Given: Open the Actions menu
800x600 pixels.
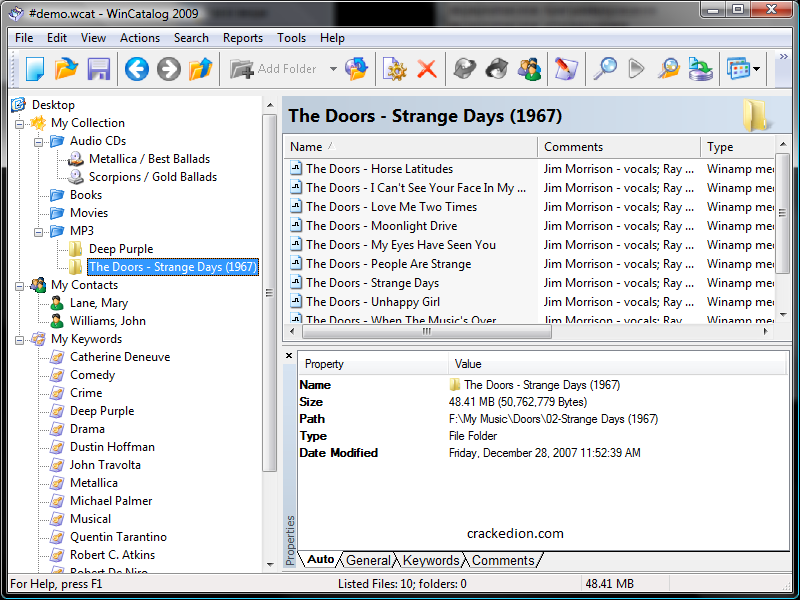Looking at the screenshot, I should coord(140,38).
